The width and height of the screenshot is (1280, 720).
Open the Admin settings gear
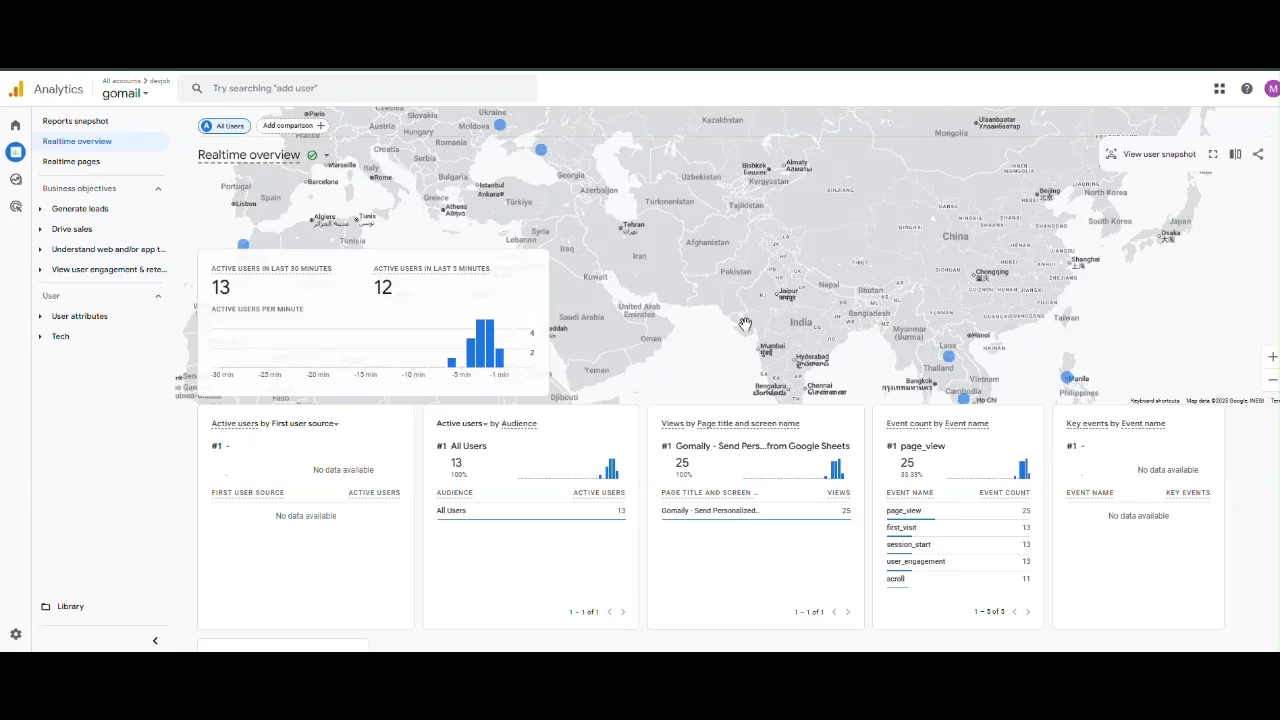click(15, 634)
